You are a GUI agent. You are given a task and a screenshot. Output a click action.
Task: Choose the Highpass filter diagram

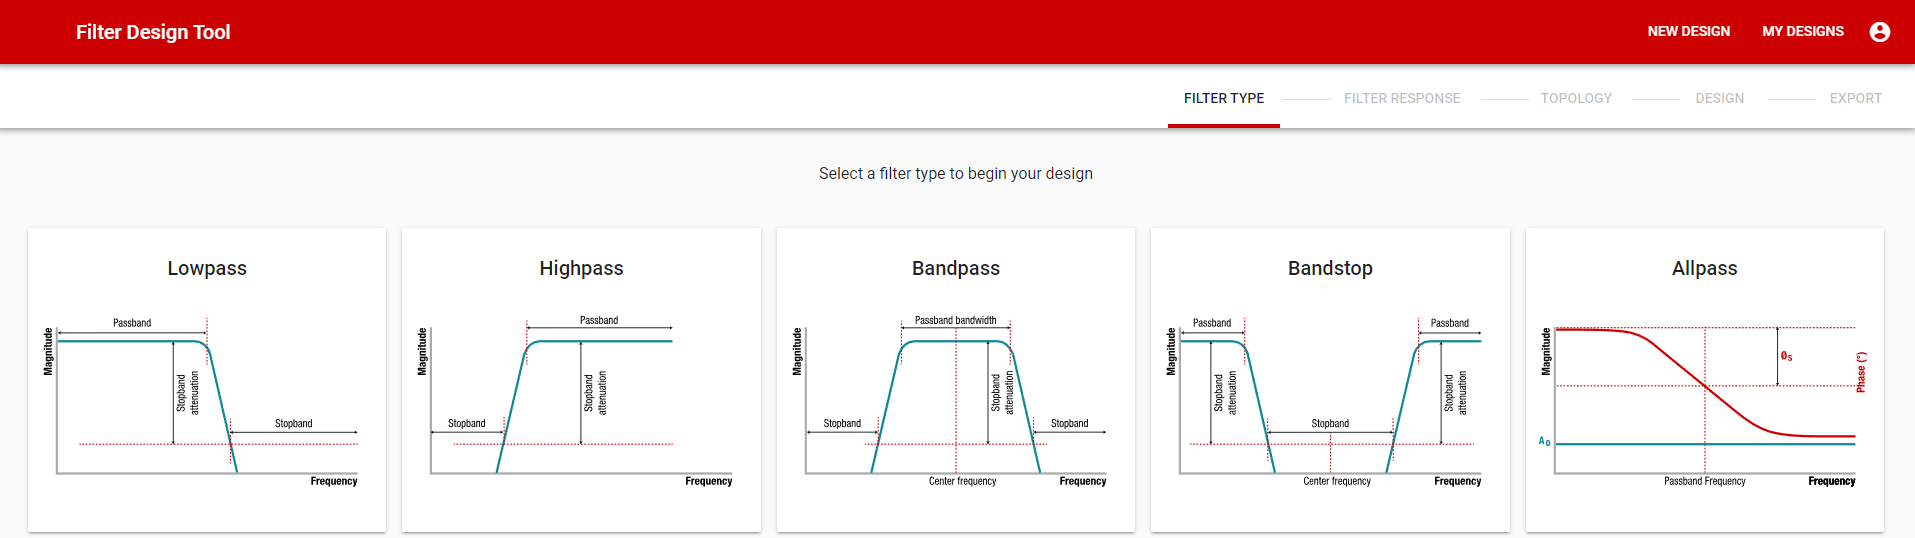point(580,400)
